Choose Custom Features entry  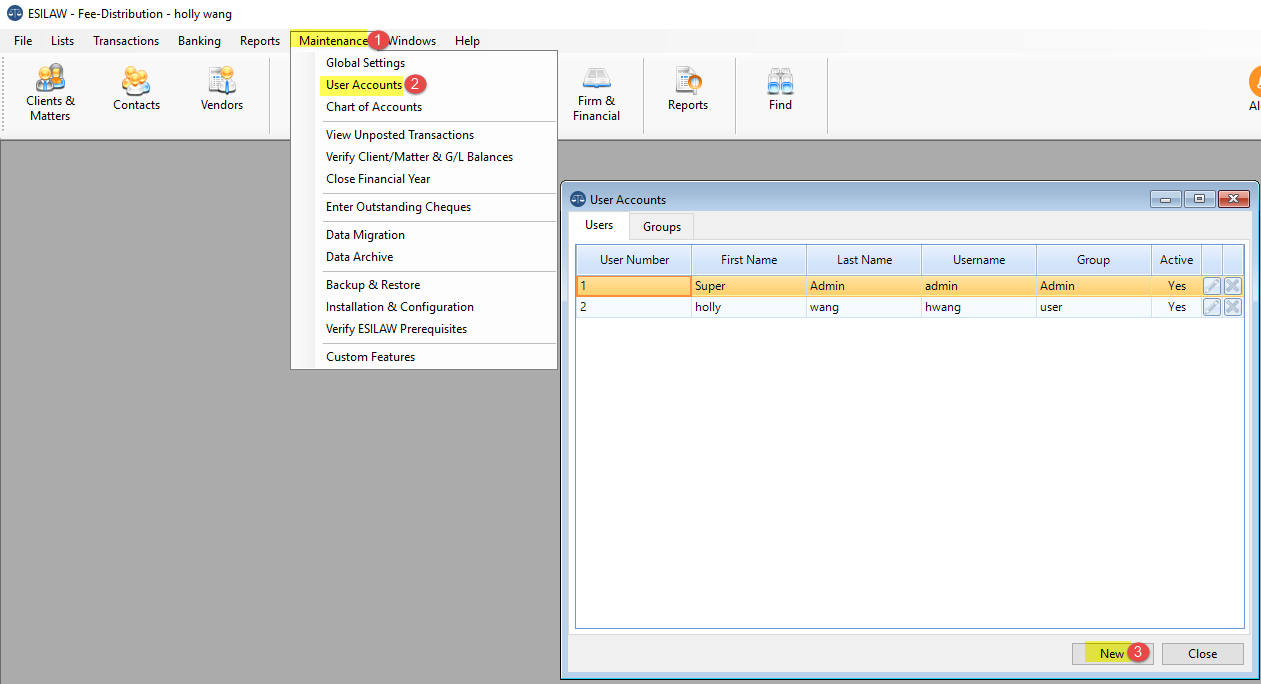(x=370, y=357)
